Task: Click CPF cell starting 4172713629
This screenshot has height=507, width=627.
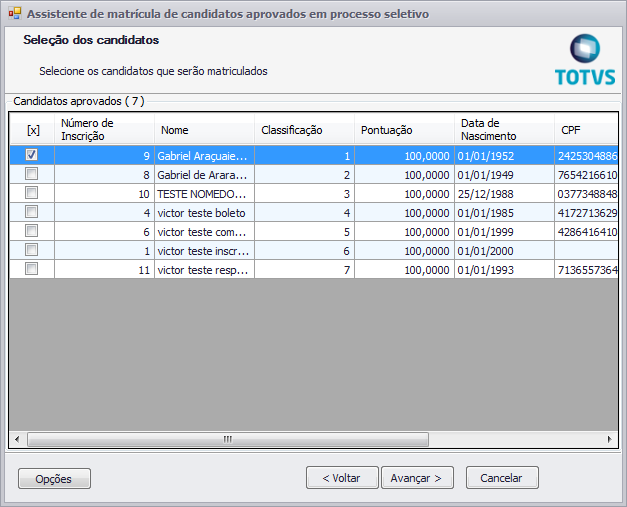Action: click(586, 213)
